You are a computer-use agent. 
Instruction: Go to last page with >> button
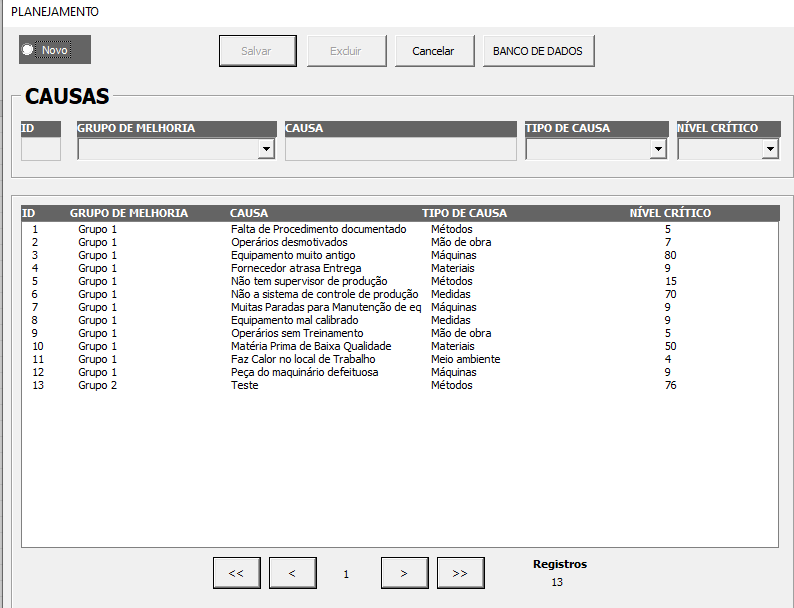[460, 573]
